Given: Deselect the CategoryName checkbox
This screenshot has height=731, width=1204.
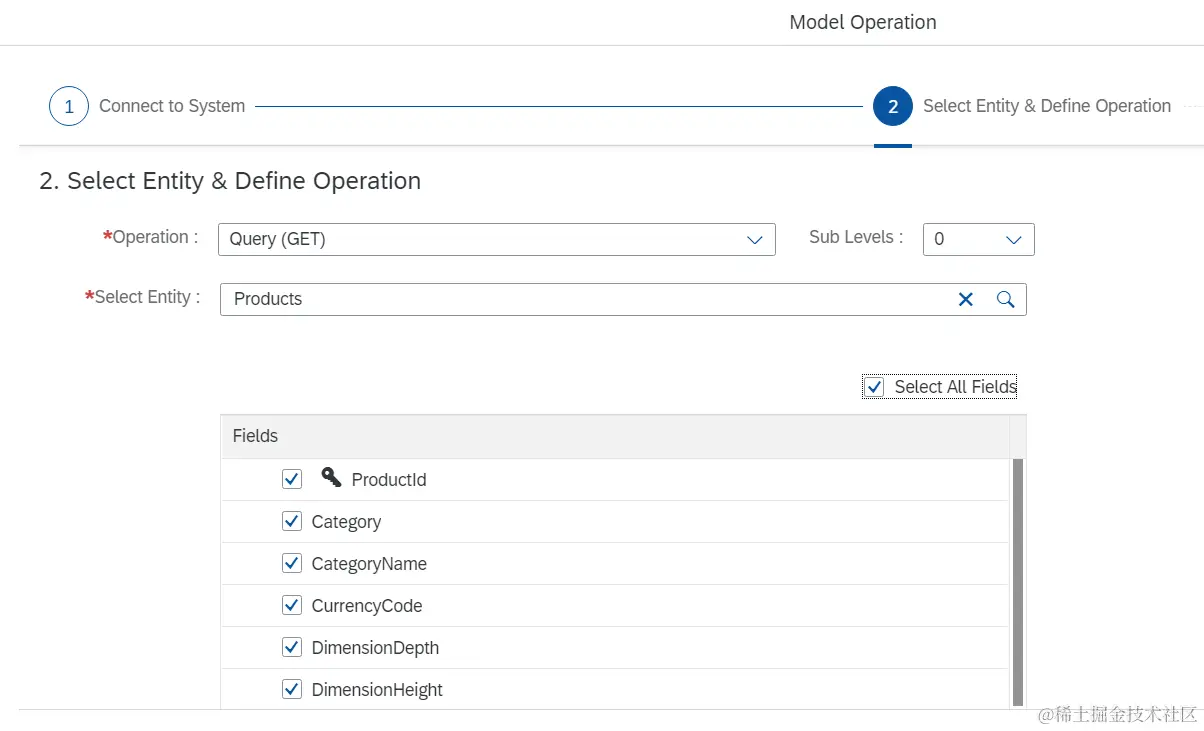Looking at the screenshot, I should pyautogui.click(x=292, y=563).
